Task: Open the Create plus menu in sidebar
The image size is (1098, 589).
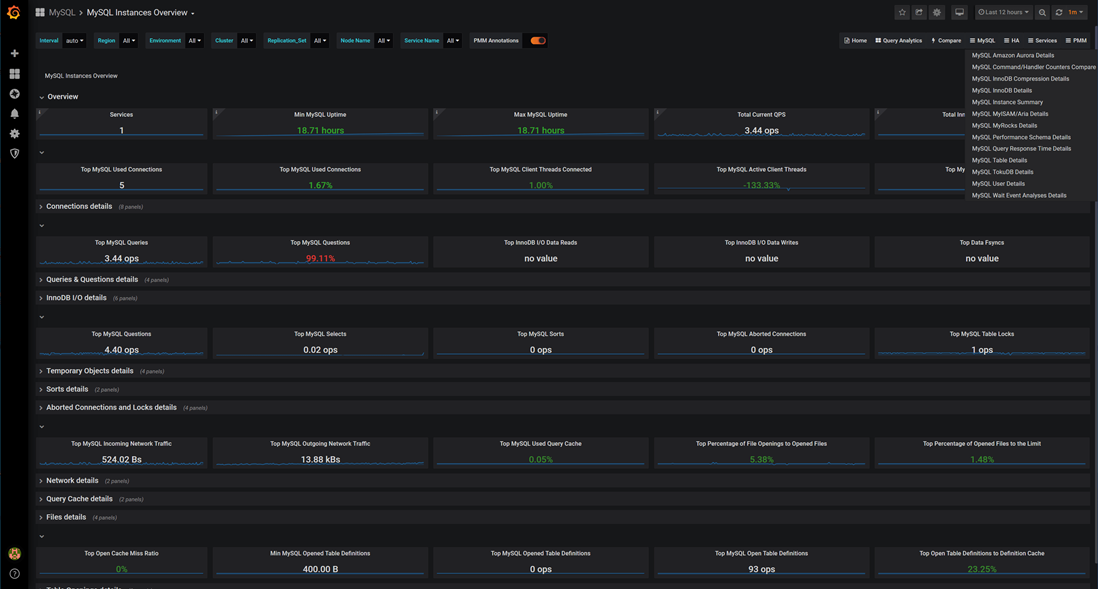Action: 14,53
